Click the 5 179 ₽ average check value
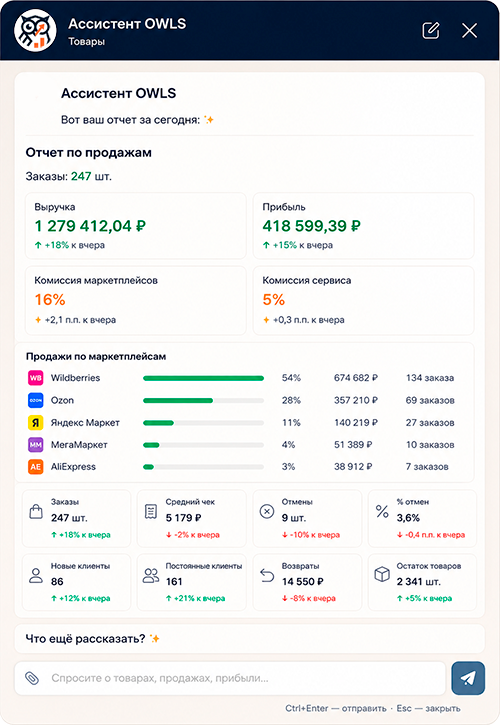500x725 pixels. pos(183,518)
